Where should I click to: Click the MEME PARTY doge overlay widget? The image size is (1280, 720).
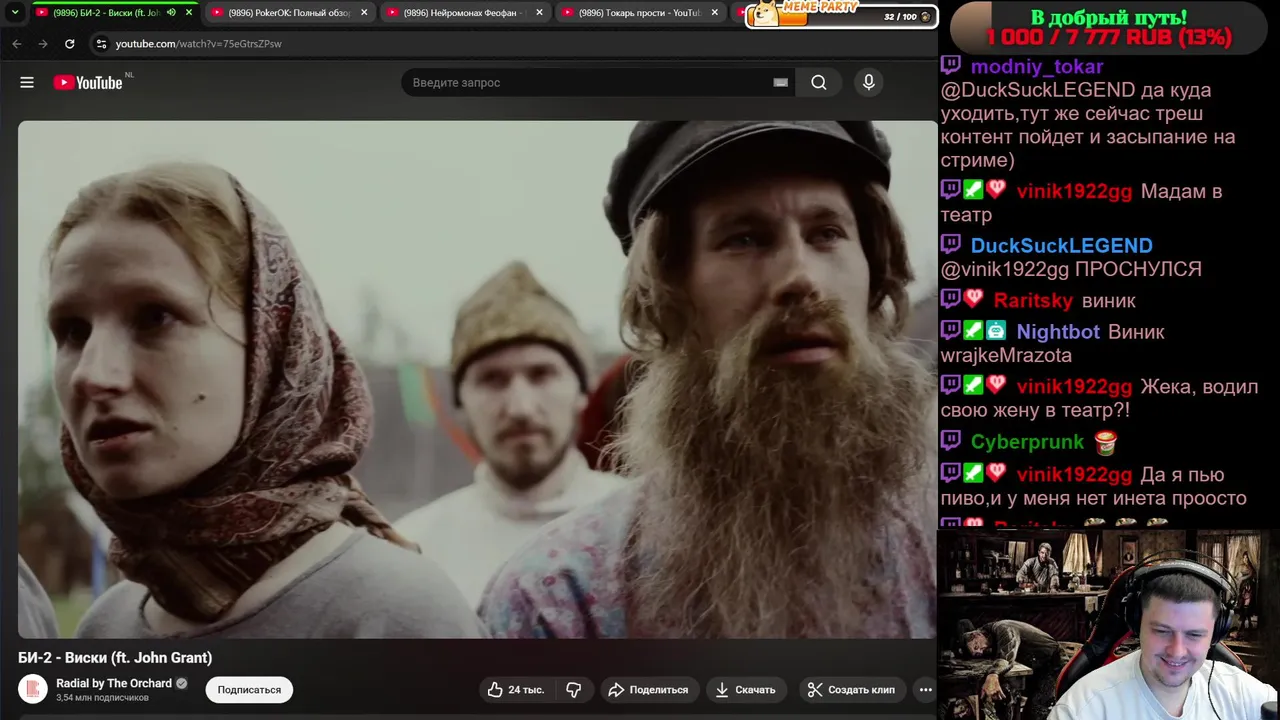pyautogui.click(x=842, y=14)
